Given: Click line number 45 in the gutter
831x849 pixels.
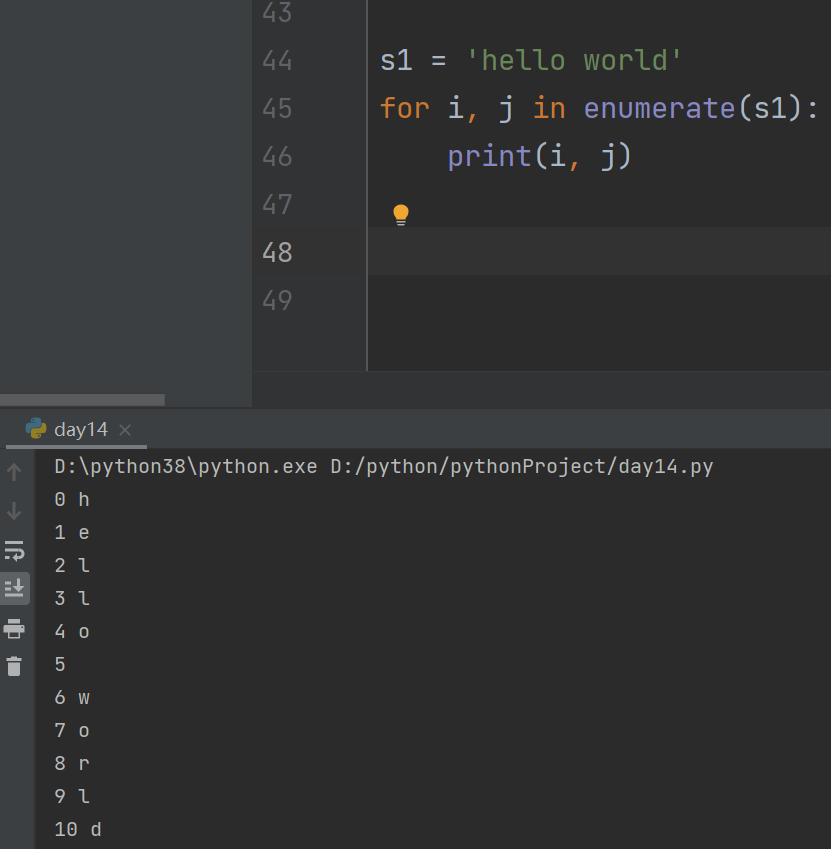Looking at the screenshot, I should [277, 108].
